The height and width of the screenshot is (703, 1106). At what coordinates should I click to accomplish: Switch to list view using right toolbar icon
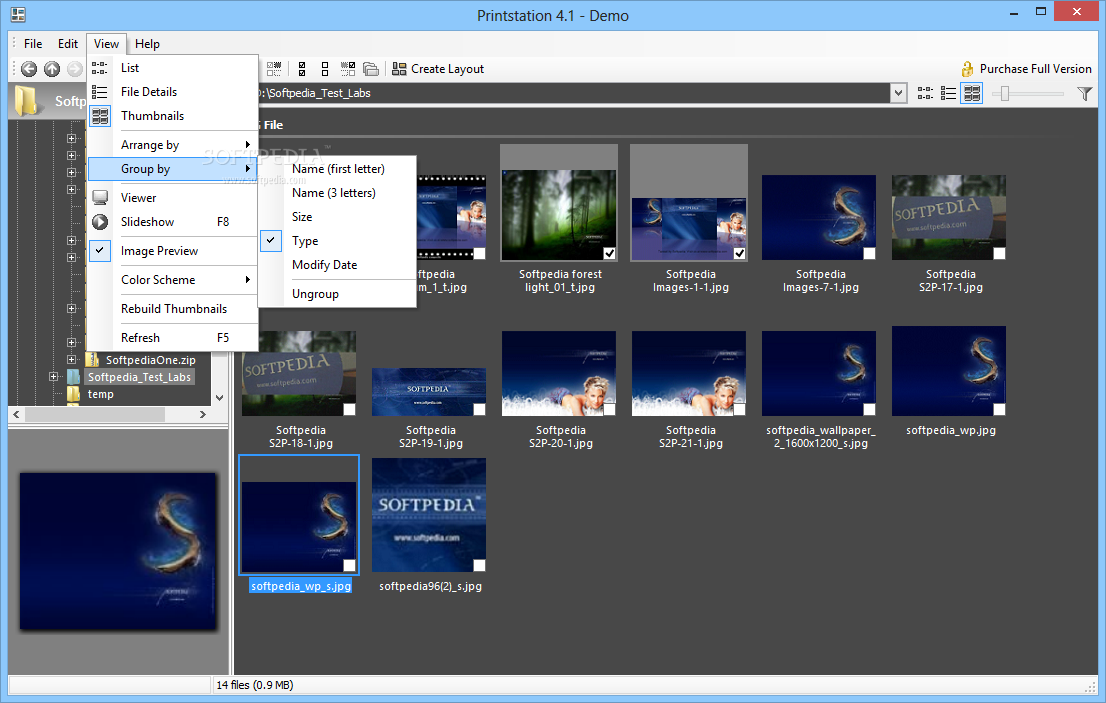pos(925,93)
